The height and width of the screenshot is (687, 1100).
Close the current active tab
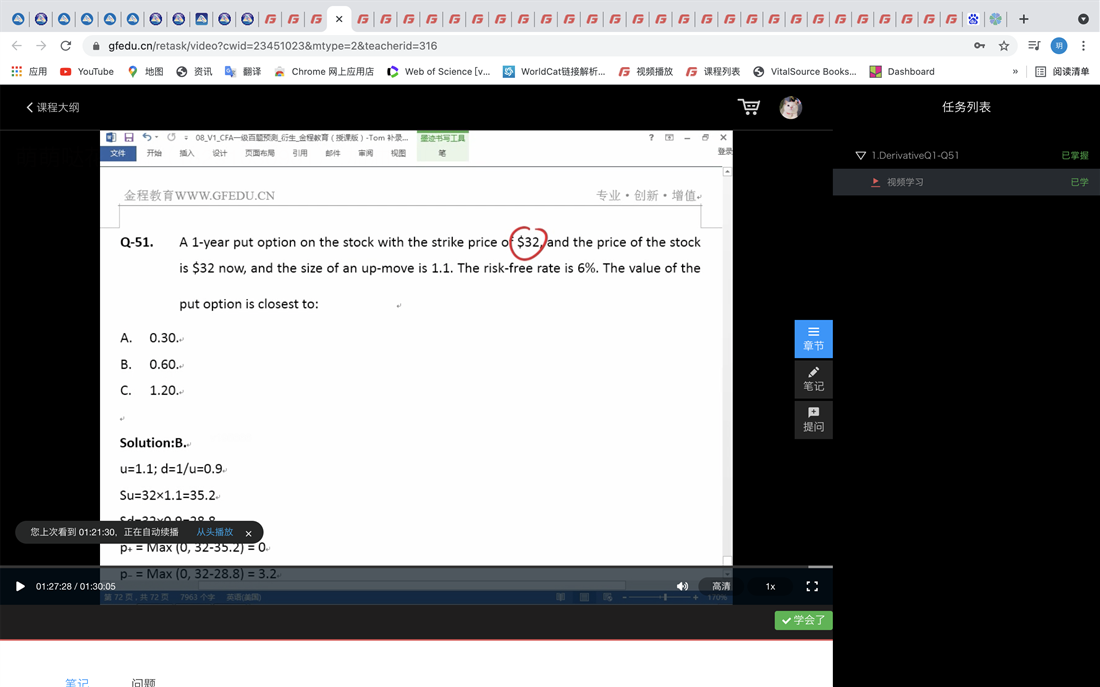(339, 19)
